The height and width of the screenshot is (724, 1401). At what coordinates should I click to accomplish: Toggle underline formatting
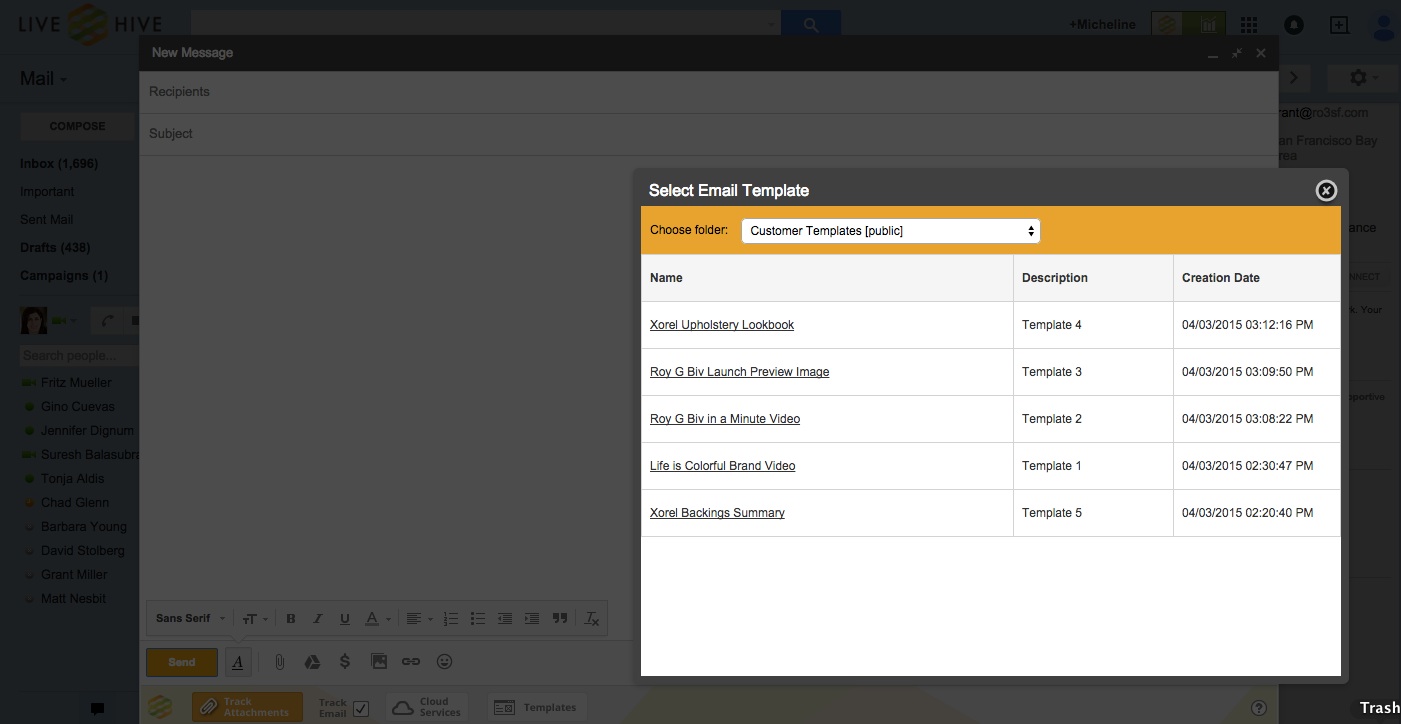point(344,618)
